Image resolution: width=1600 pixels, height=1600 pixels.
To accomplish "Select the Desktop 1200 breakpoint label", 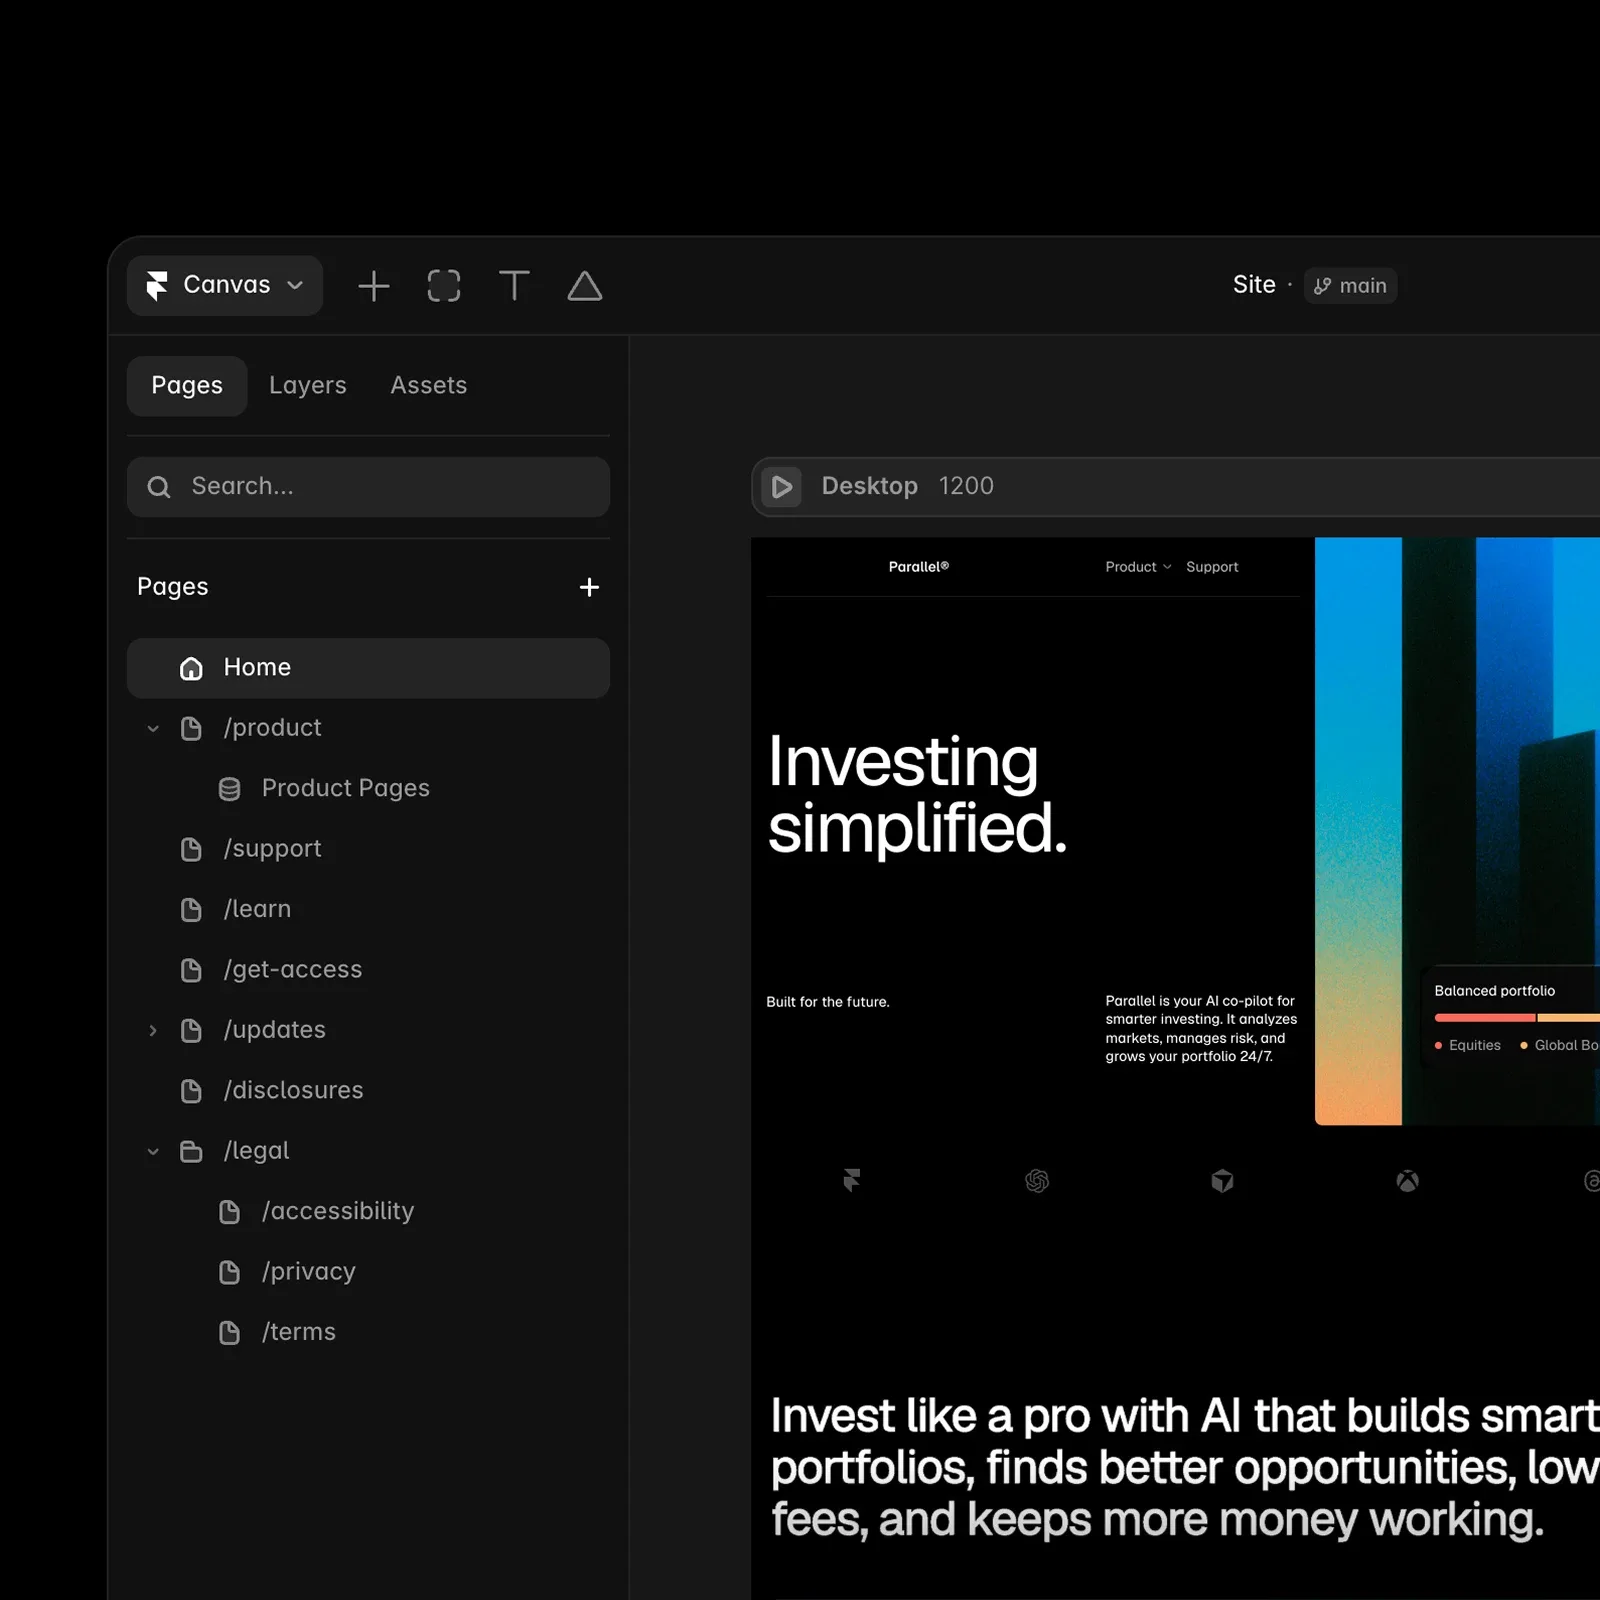I will [908, 486].
